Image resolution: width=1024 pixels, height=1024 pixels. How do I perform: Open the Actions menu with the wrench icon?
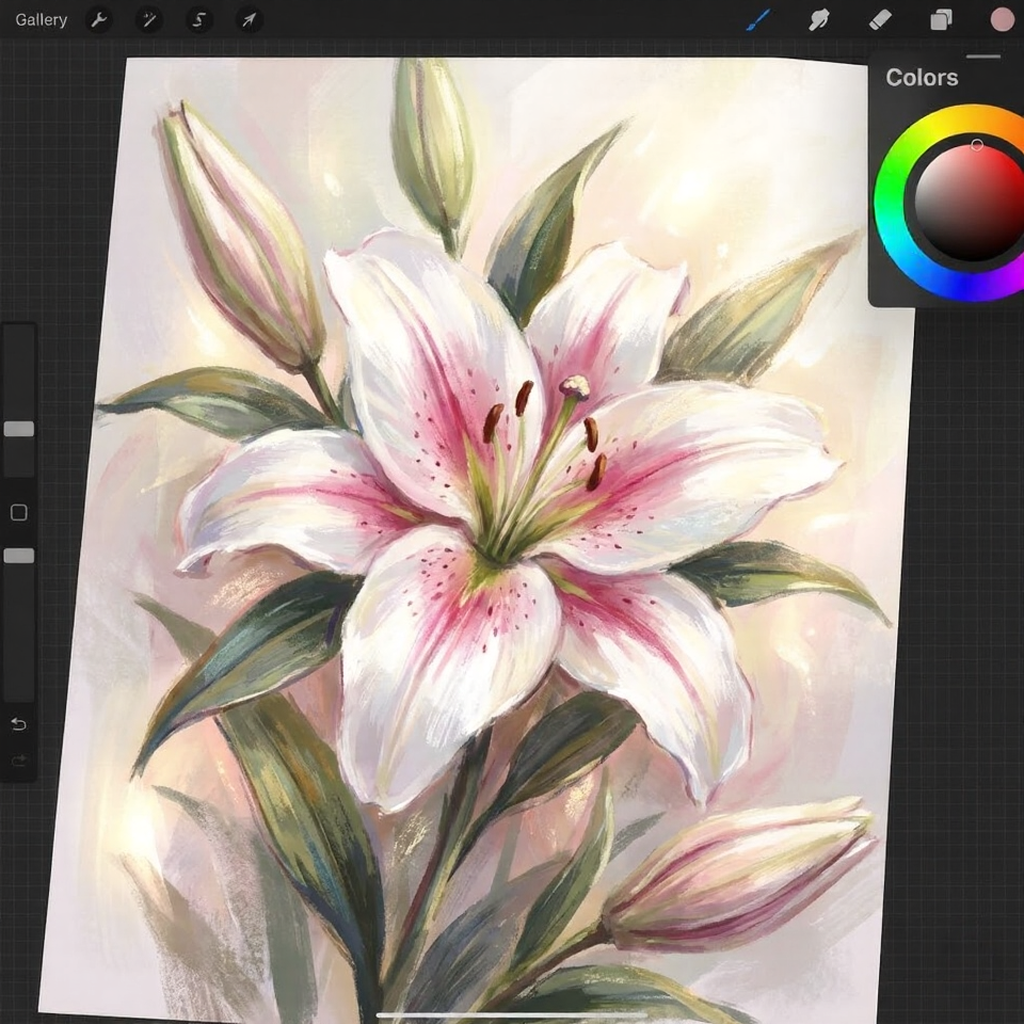click(x=98, y=20)
